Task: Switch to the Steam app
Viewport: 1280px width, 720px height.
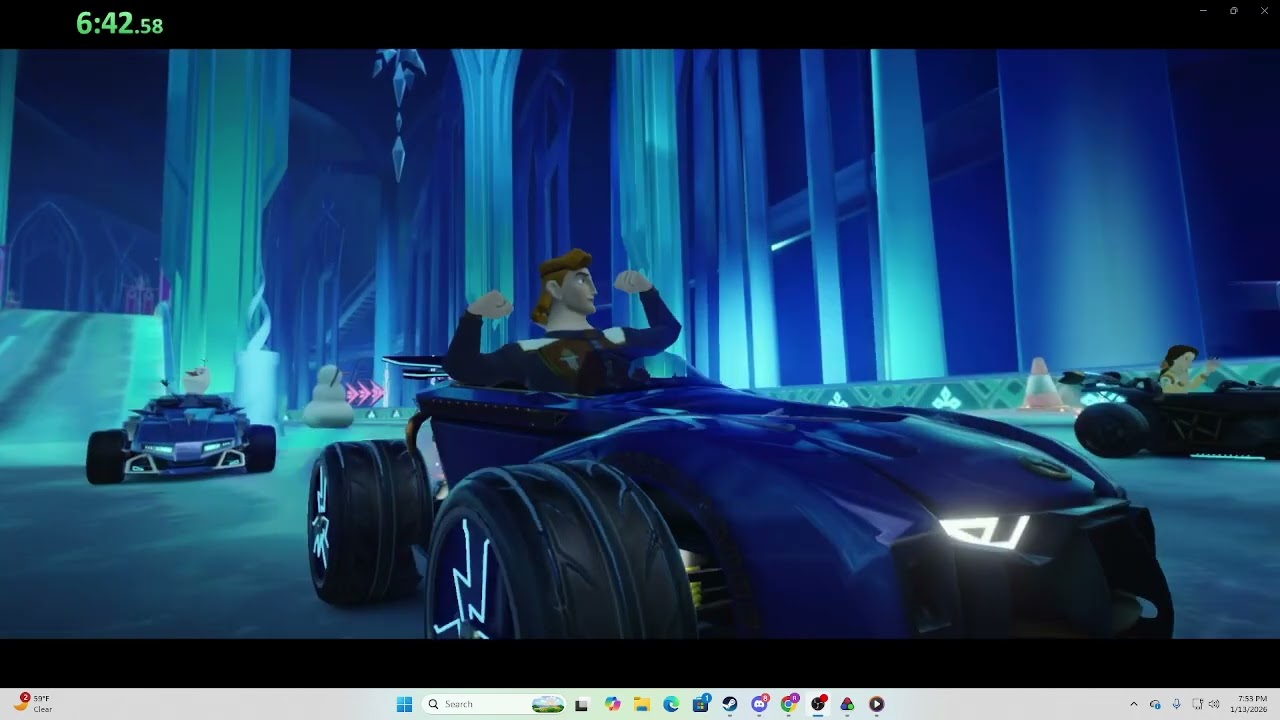Action: pos(730,704)
